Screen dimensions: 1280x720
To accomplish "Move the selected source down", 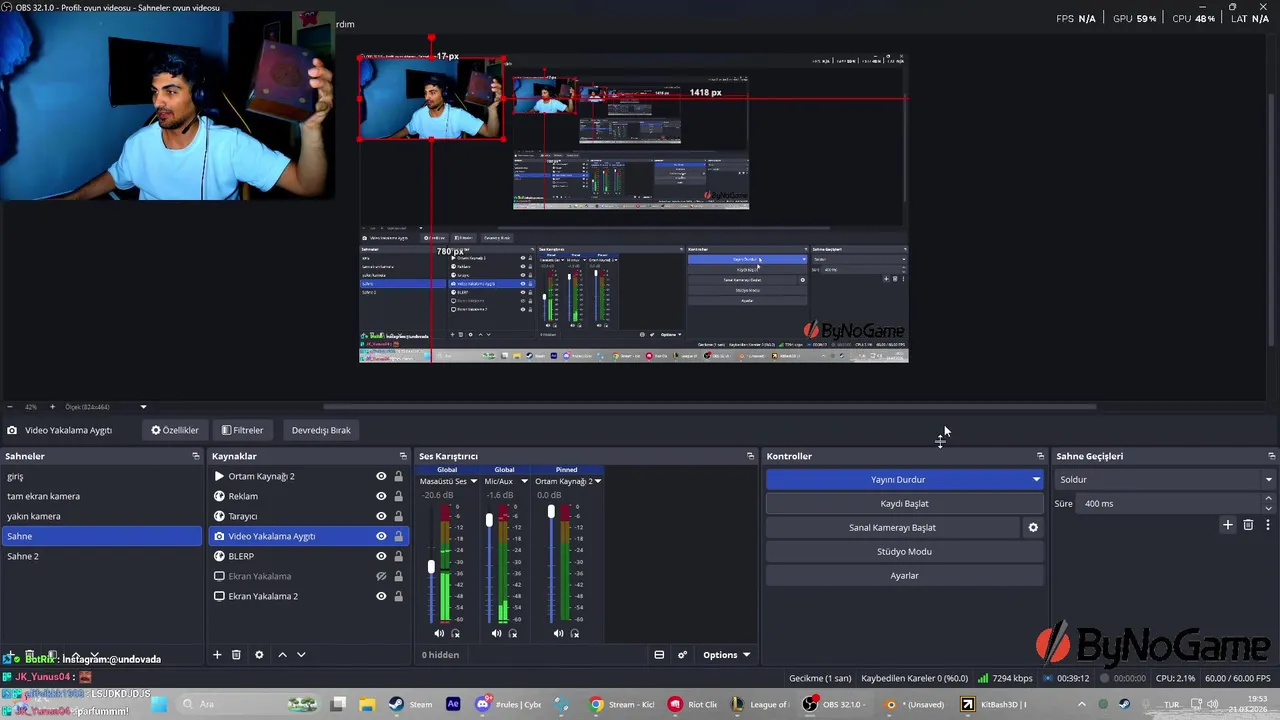I will pos(301,655).
